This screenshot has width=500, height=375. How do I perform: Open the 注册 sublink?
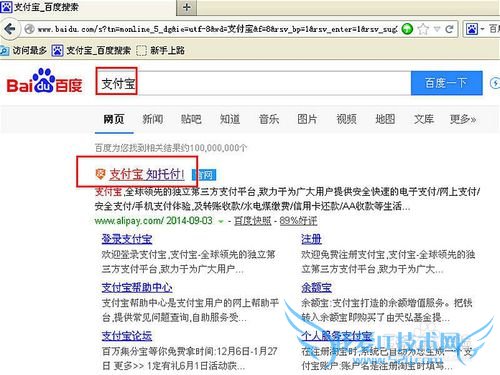(x=311, y=239)
